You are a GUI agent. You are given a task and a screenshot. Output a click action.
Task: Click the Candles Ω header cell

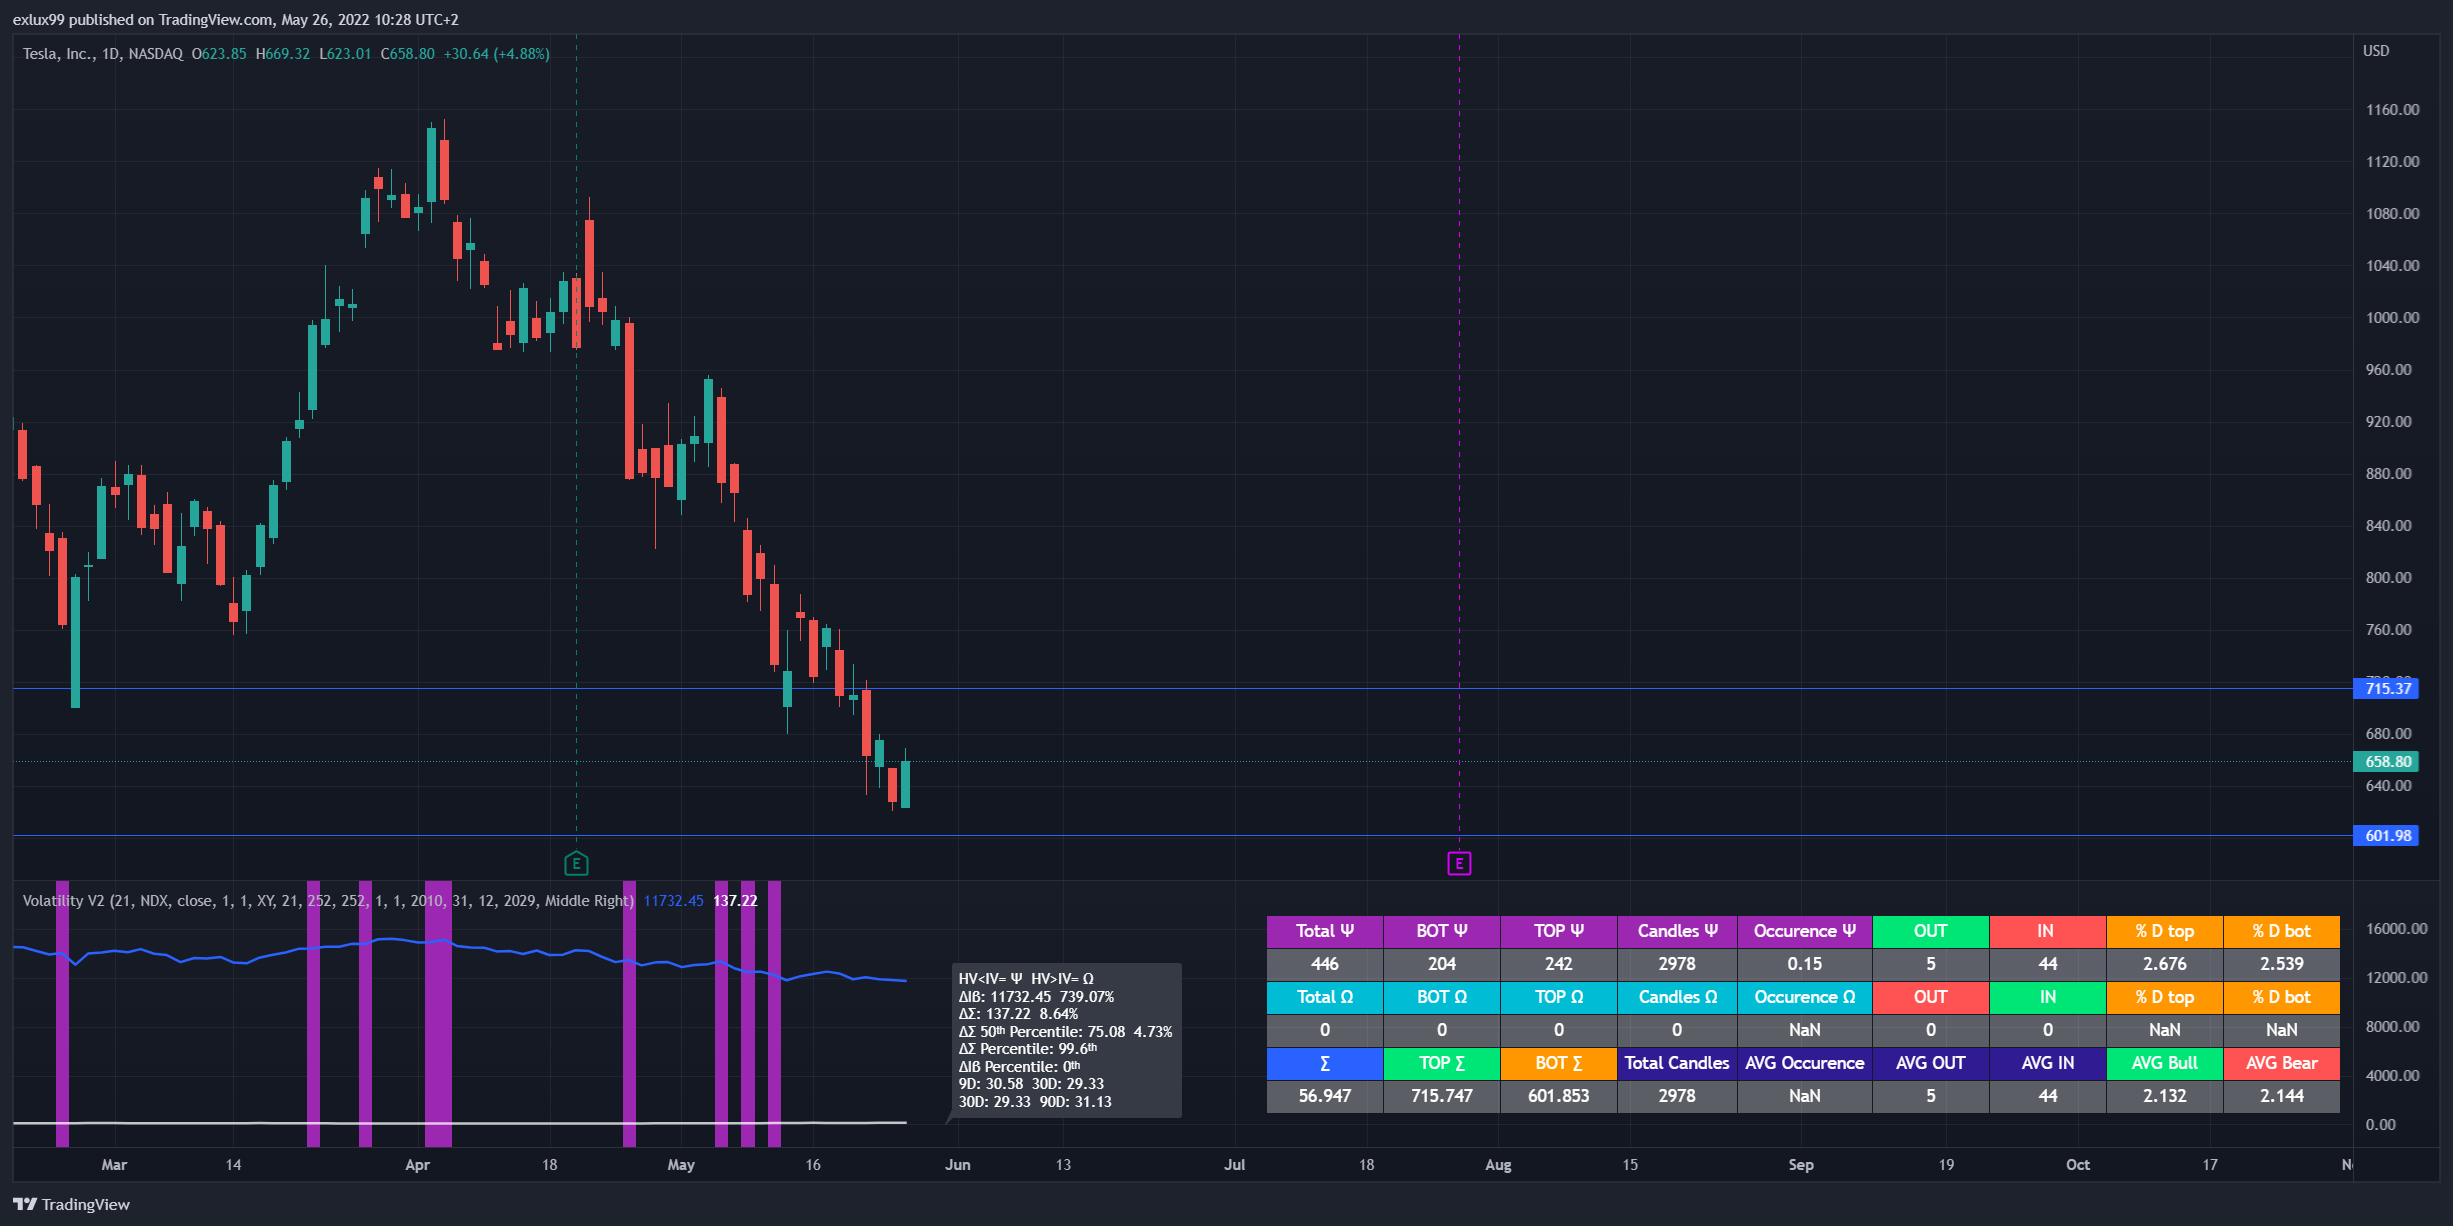click(x=1677, y=997)
